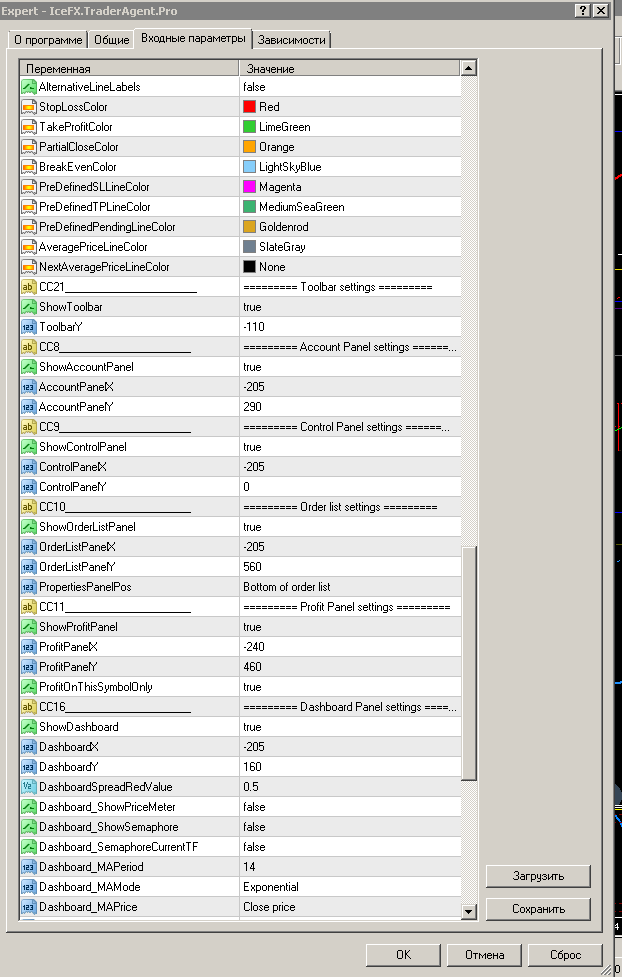Toggle the ShowDashboard true value
Image resolution: width=622 pixels, height=977 pixels.
pos(350,727)
